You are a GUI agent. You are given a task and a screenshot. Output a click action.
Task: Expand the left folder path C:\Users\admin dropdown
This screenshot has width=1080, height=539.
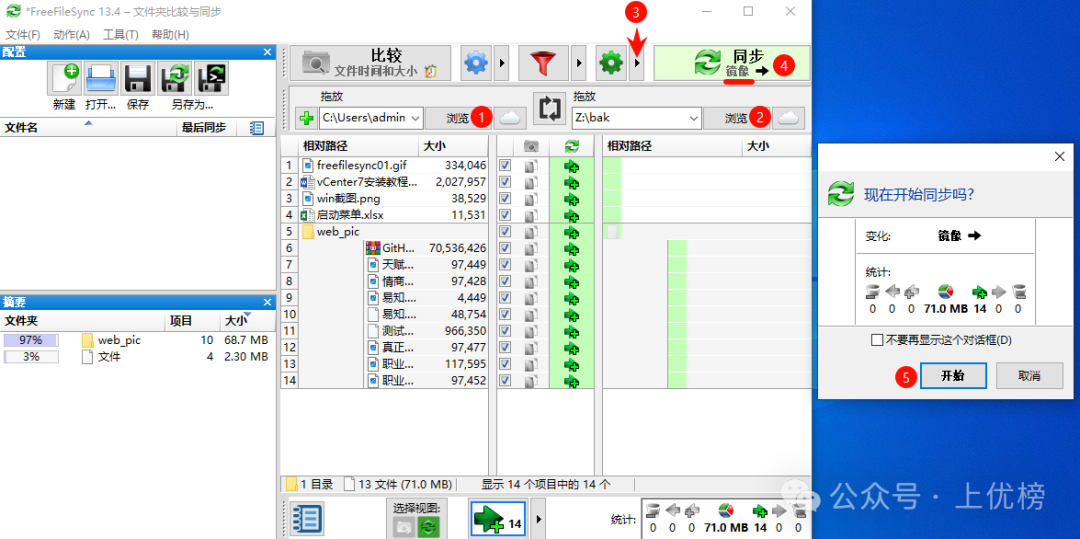pos(415,118)
